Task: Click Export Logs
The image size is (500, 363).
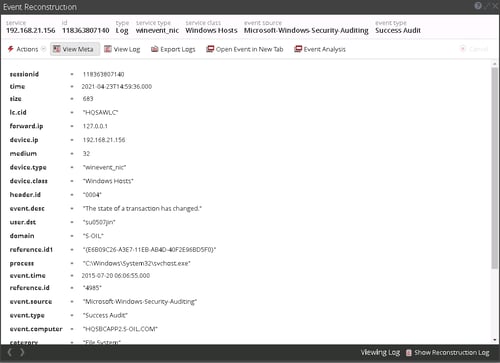Action: 173,49
